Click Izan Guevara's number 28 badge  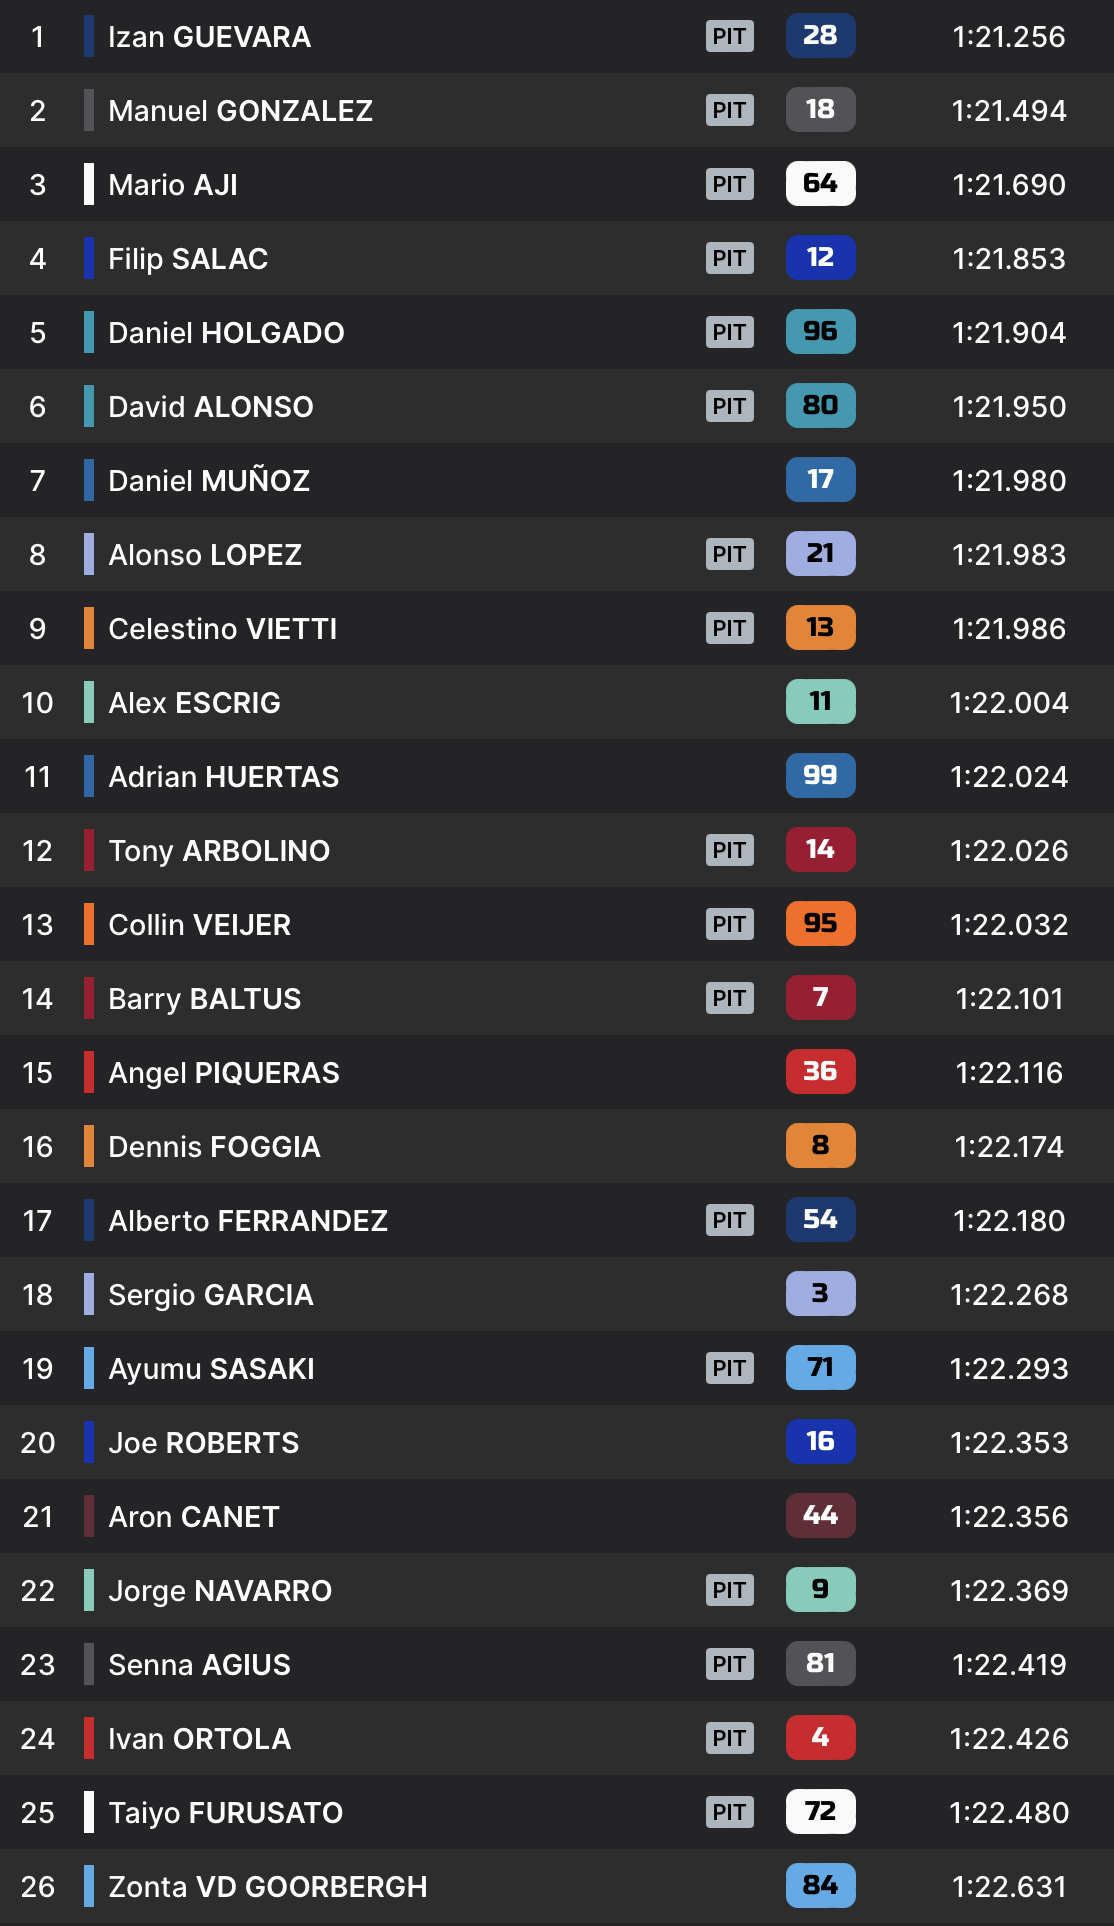820,36
